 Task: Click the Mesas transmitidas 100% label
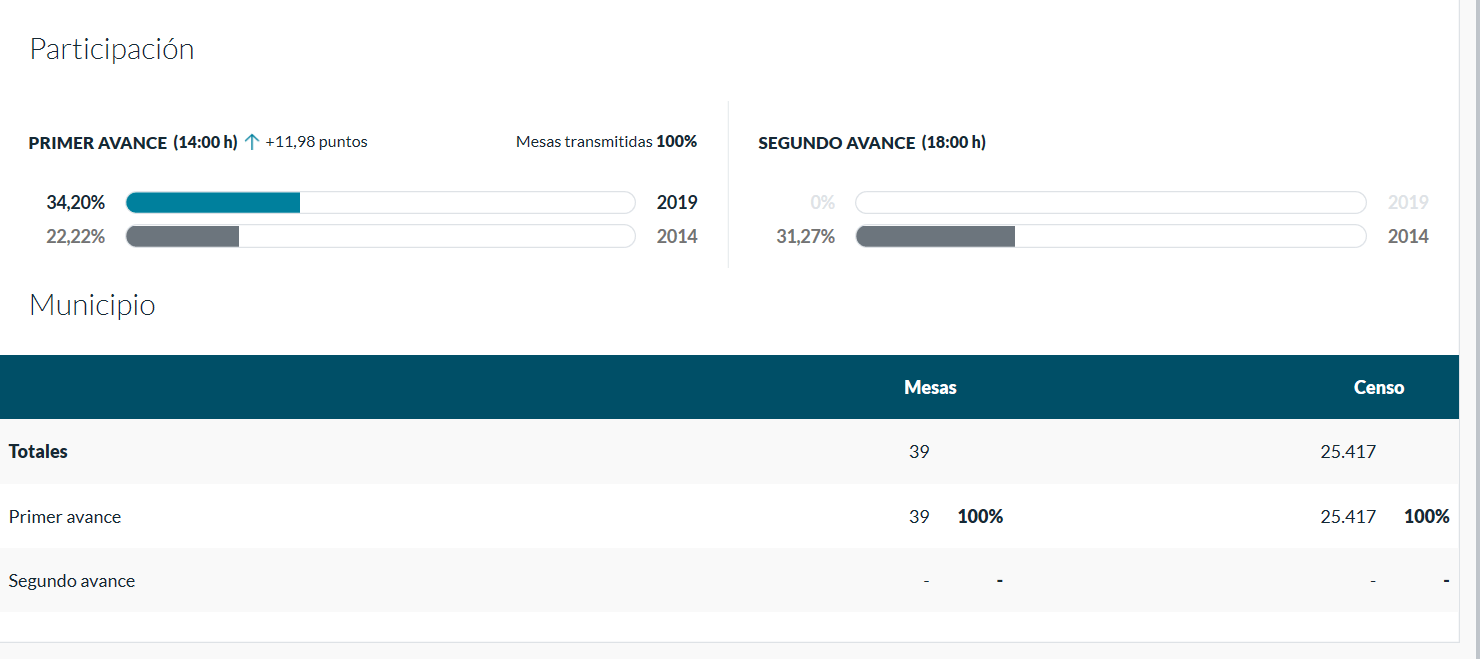[x=606, y=142]
